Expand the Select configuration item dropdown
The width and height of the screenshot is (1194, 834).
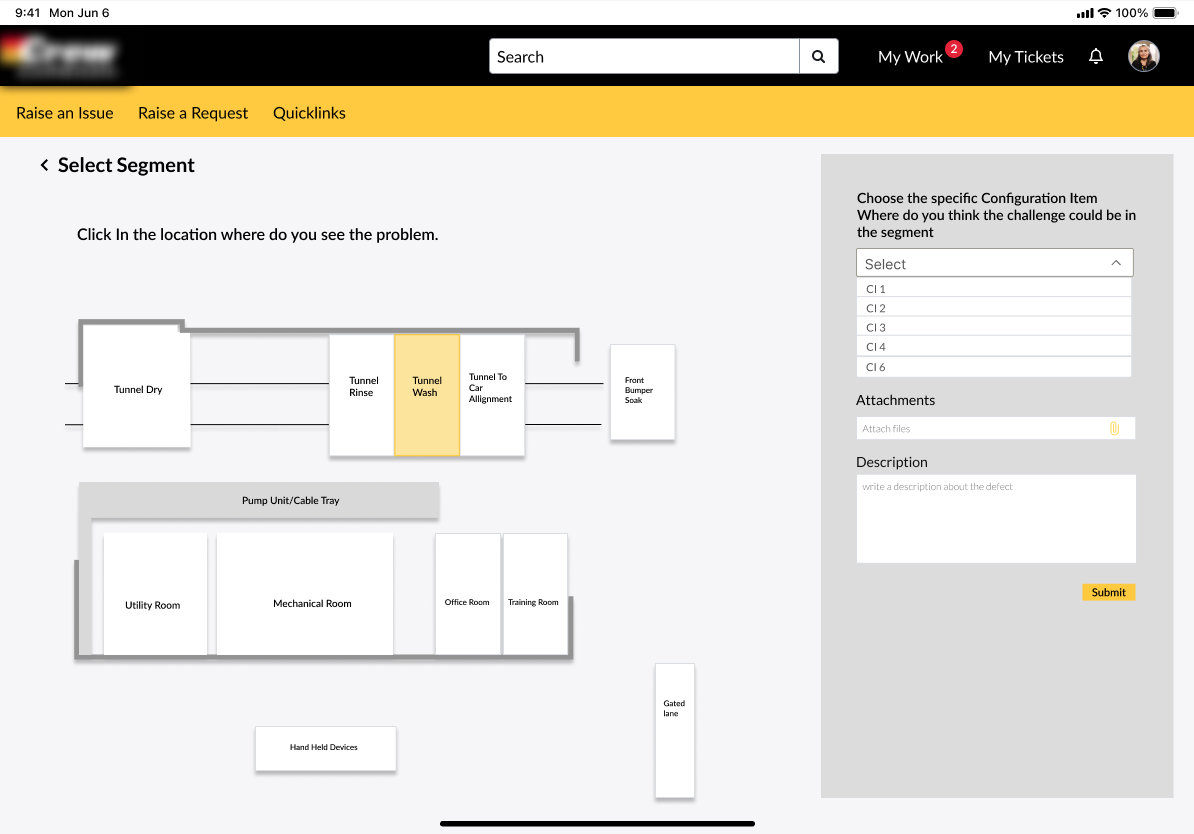pyautogui.click(x=994, y=264)
